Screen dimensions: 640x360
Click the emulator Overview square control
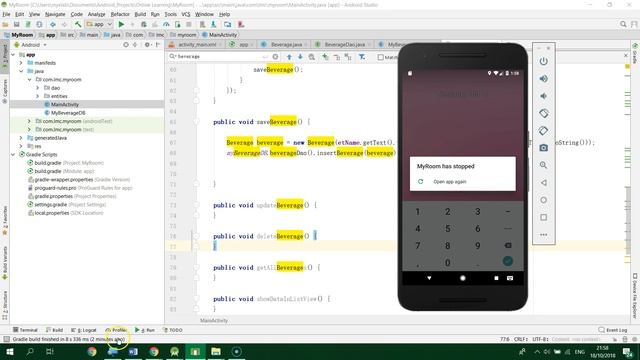(x=543, y=217)
